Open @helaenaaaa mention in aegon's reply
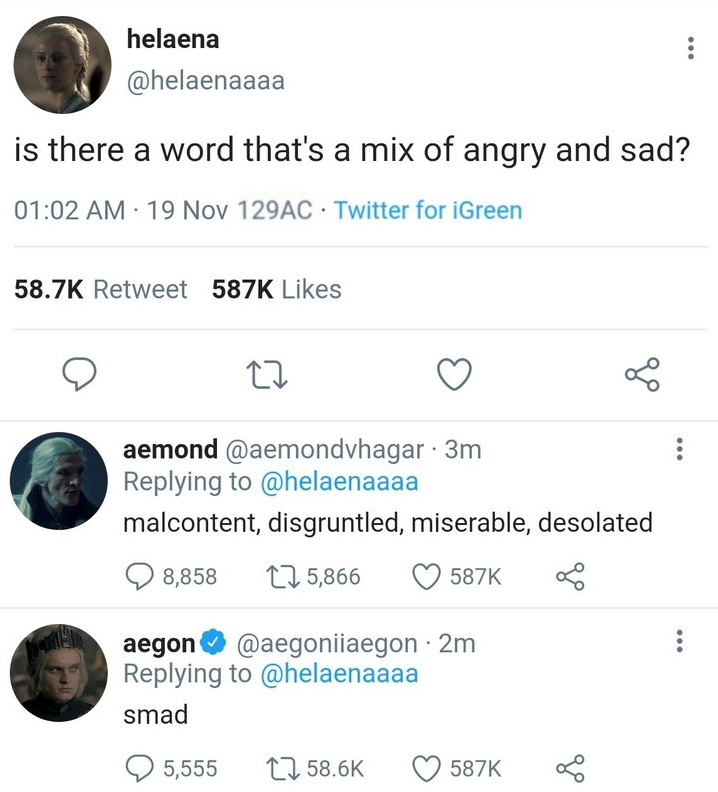 (338, 673)
